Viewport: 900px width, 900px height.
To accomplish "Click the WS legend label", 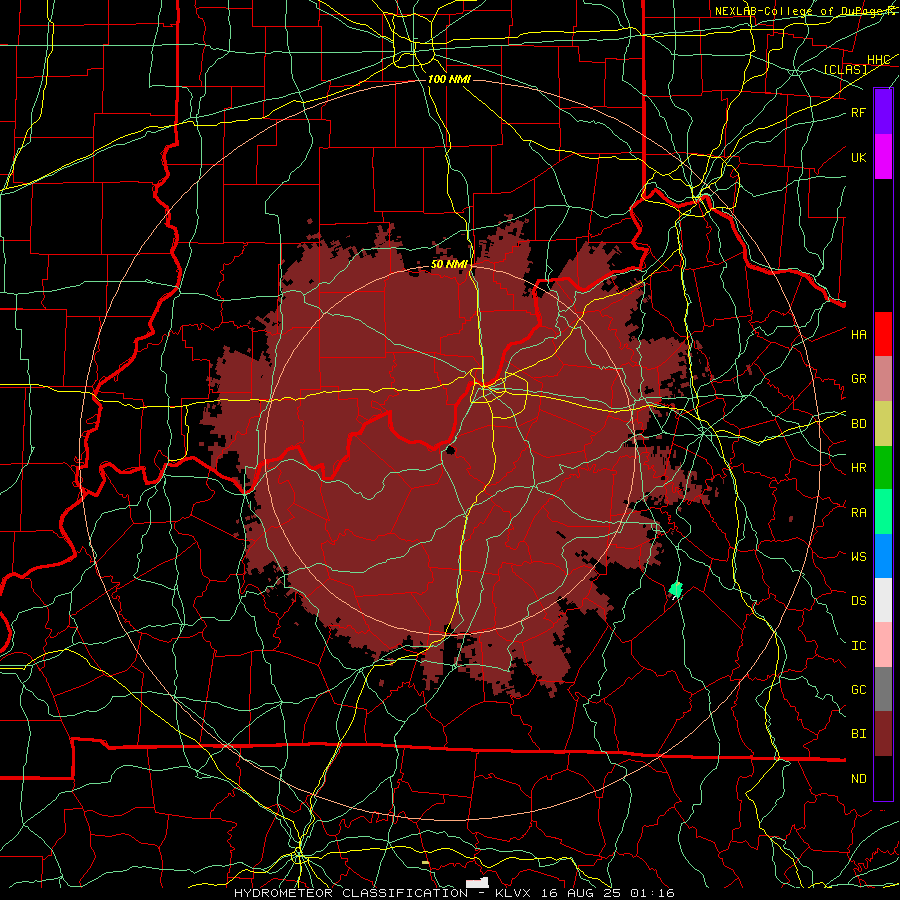I will tap(858, 556).
